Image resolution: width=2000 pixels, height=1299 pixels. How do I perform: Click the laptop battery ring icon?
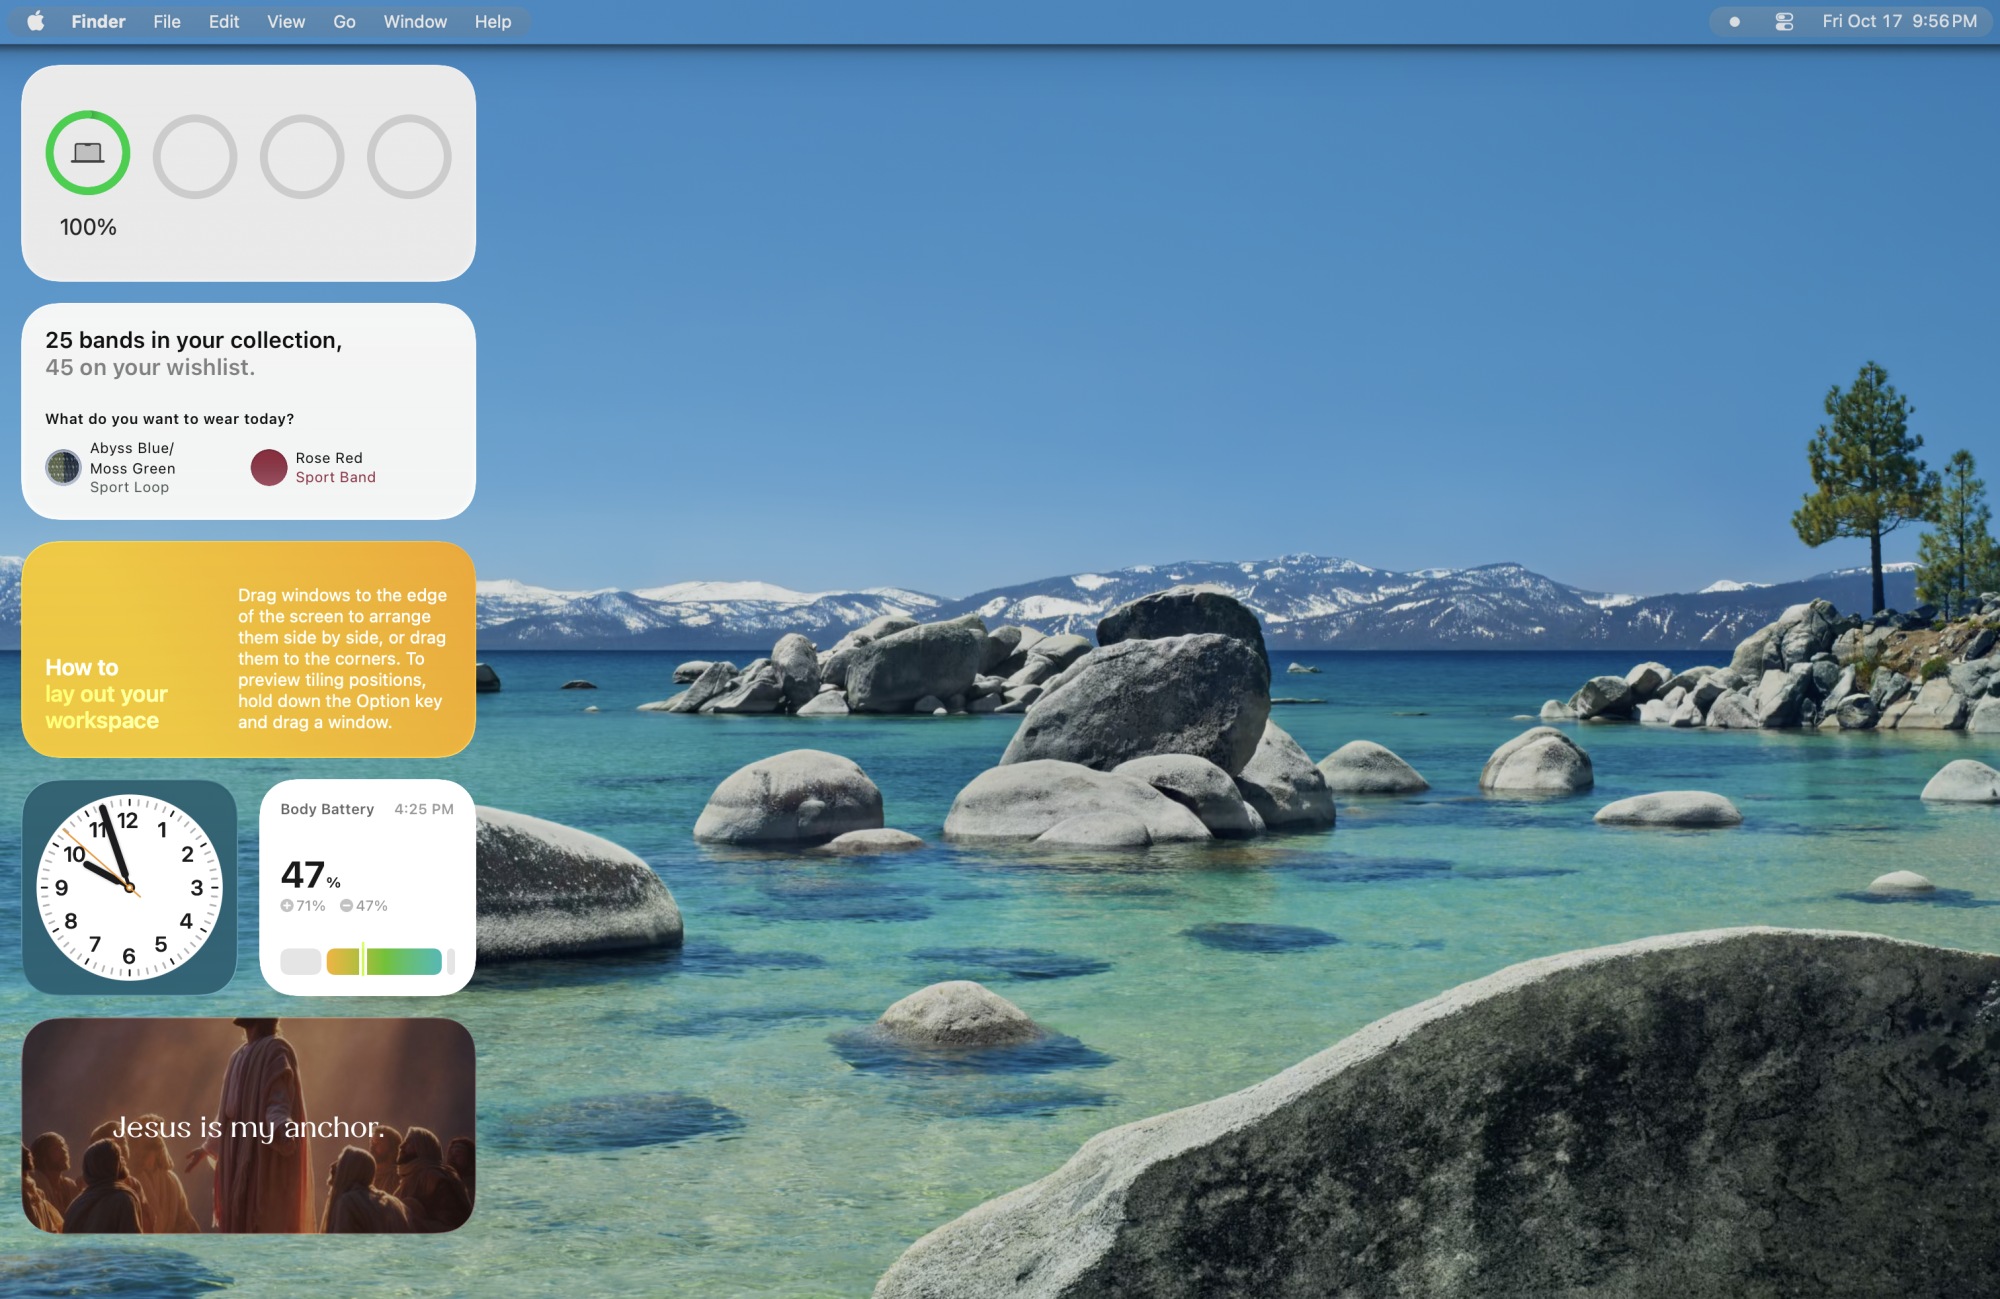[88, 153]
